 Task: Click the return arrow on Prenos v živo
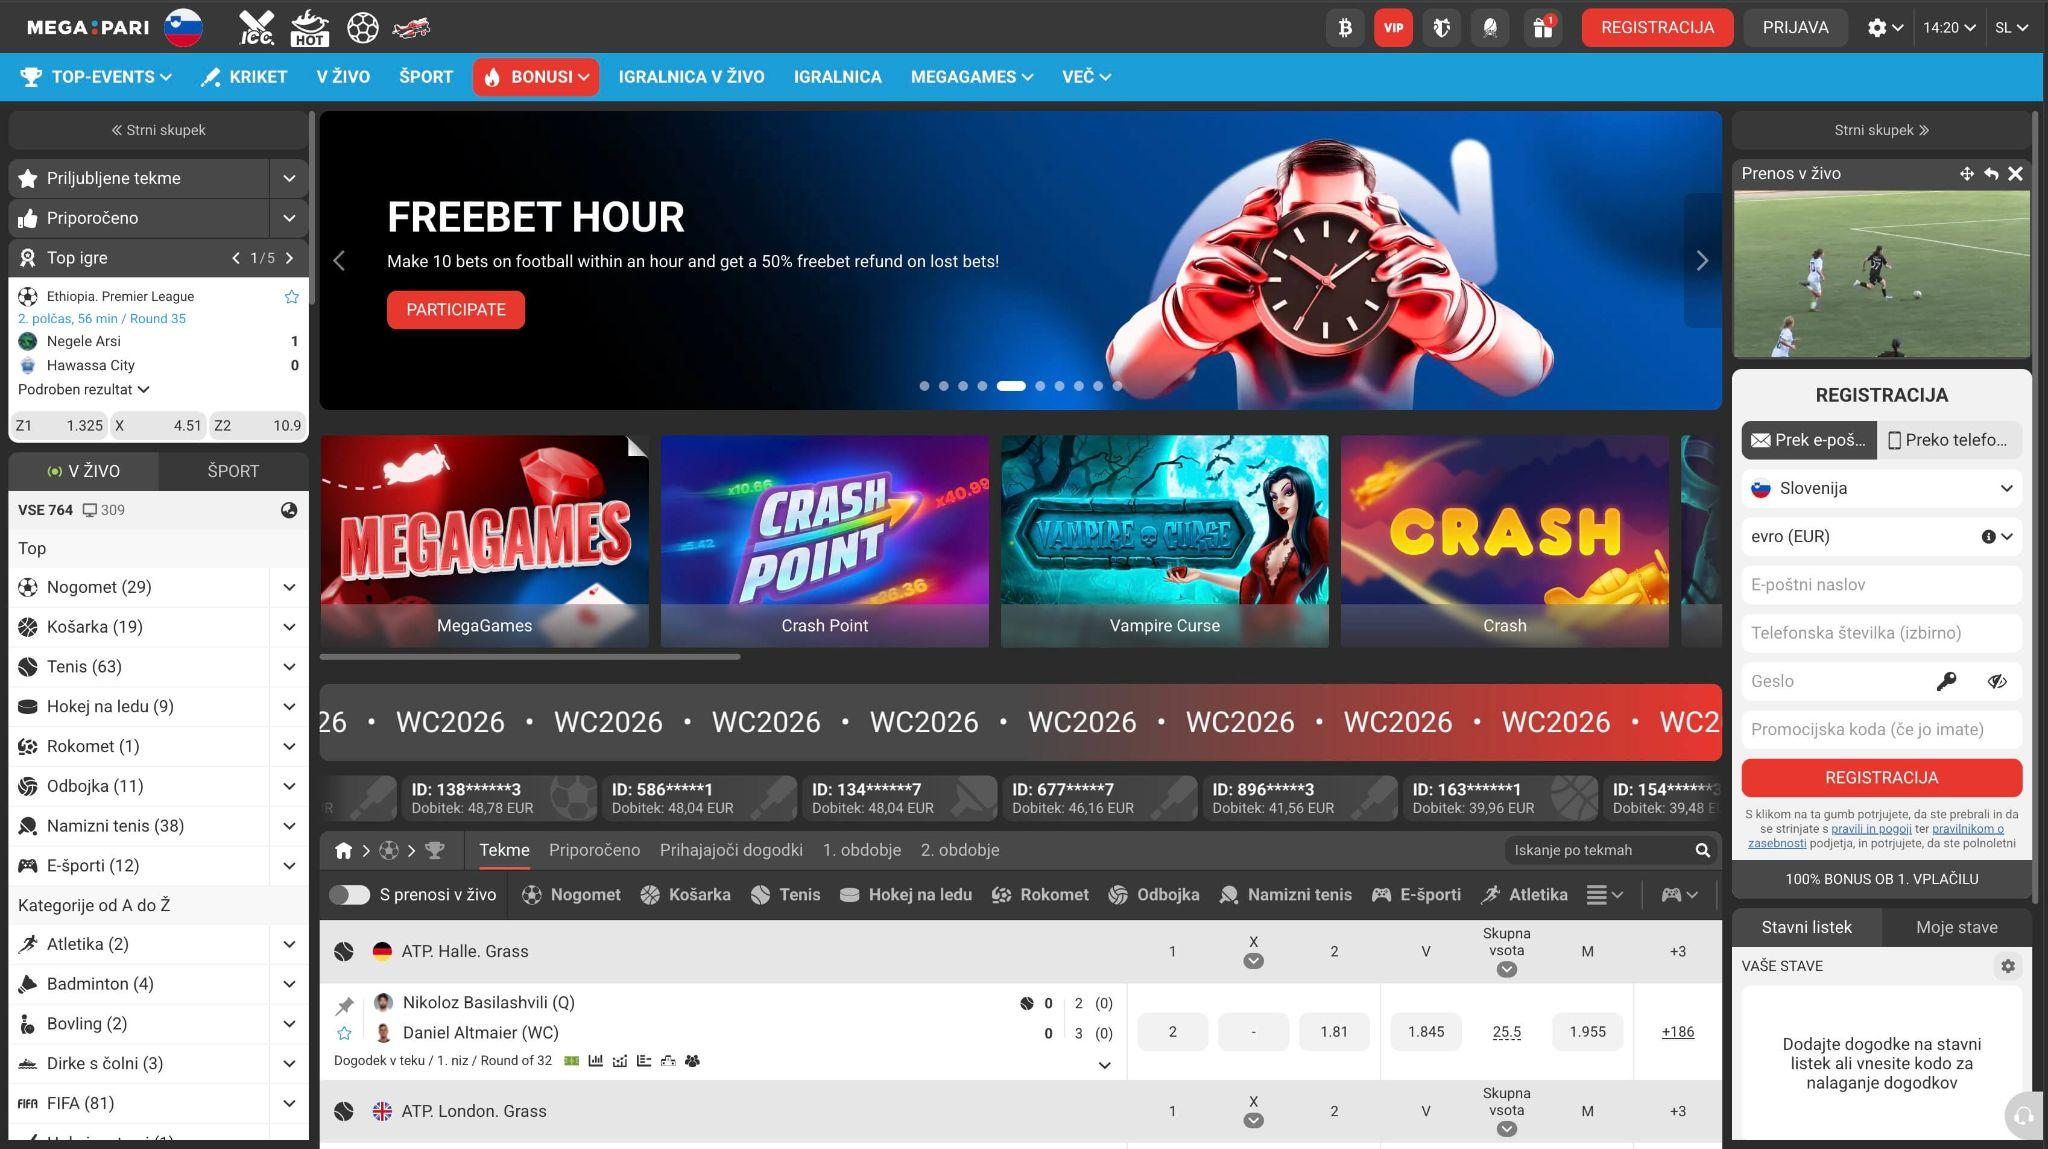(x=1991, y=173)
